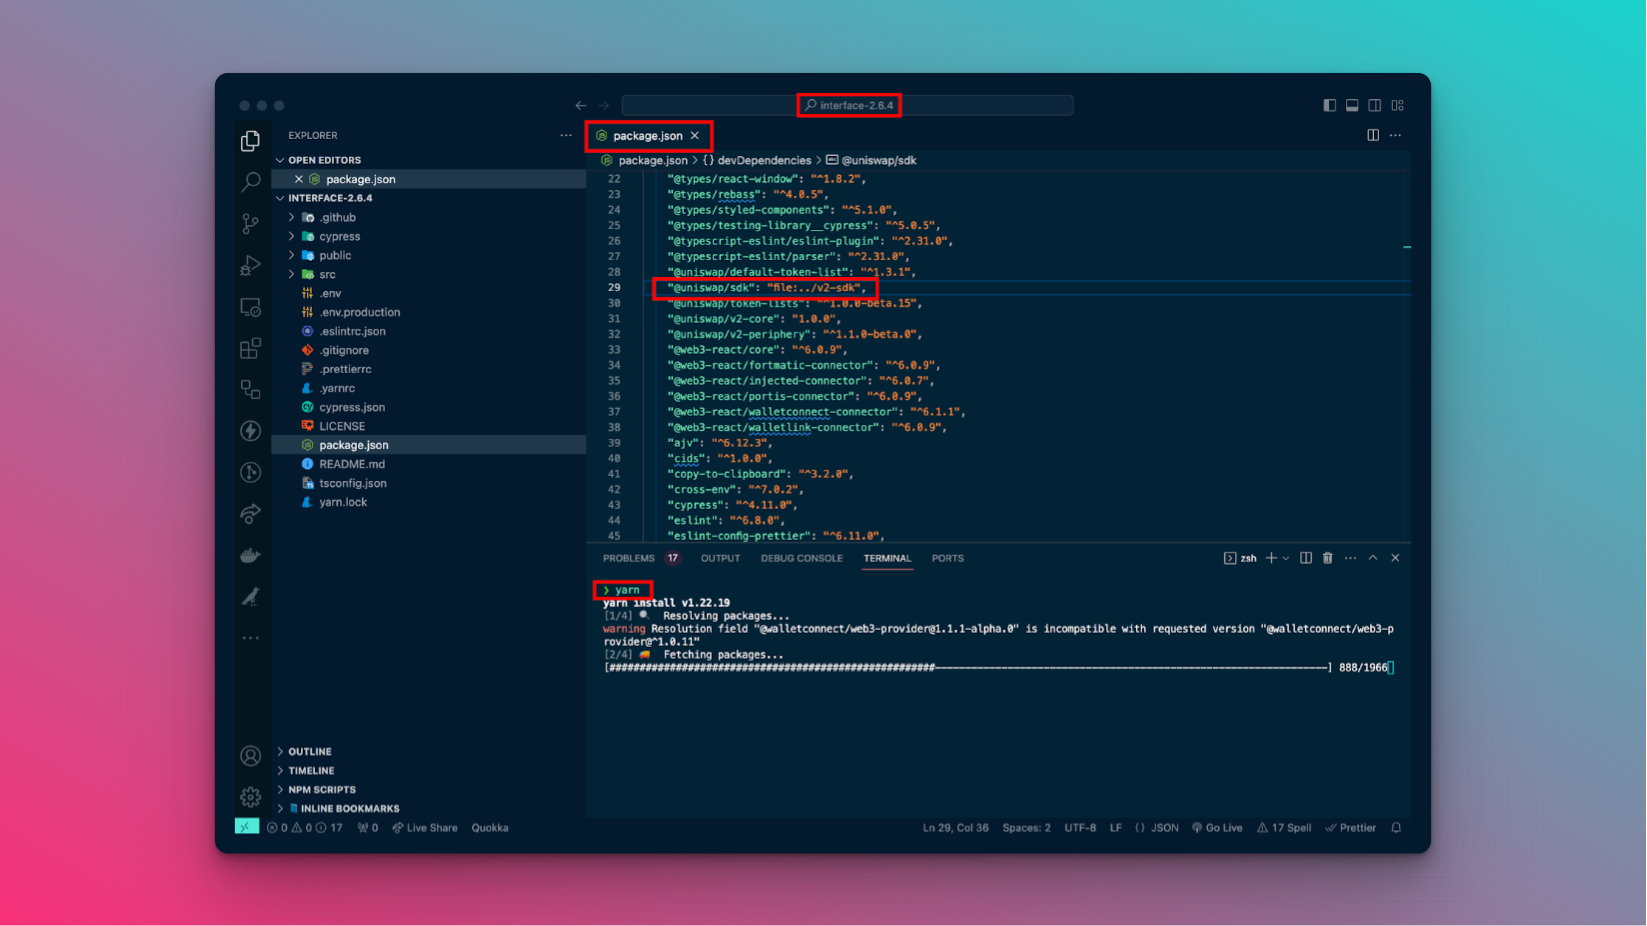Open the Accounts menu icon

(x=250, y=756)
